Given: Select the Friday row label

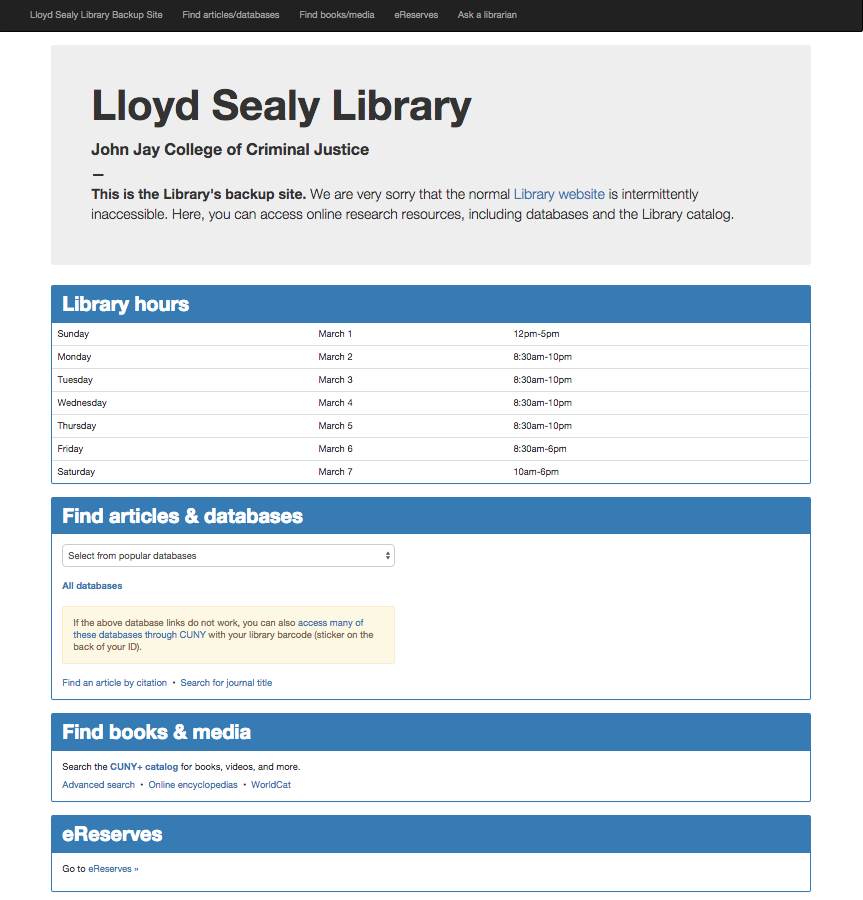Looking at the screenshot, I should (70, 449).
